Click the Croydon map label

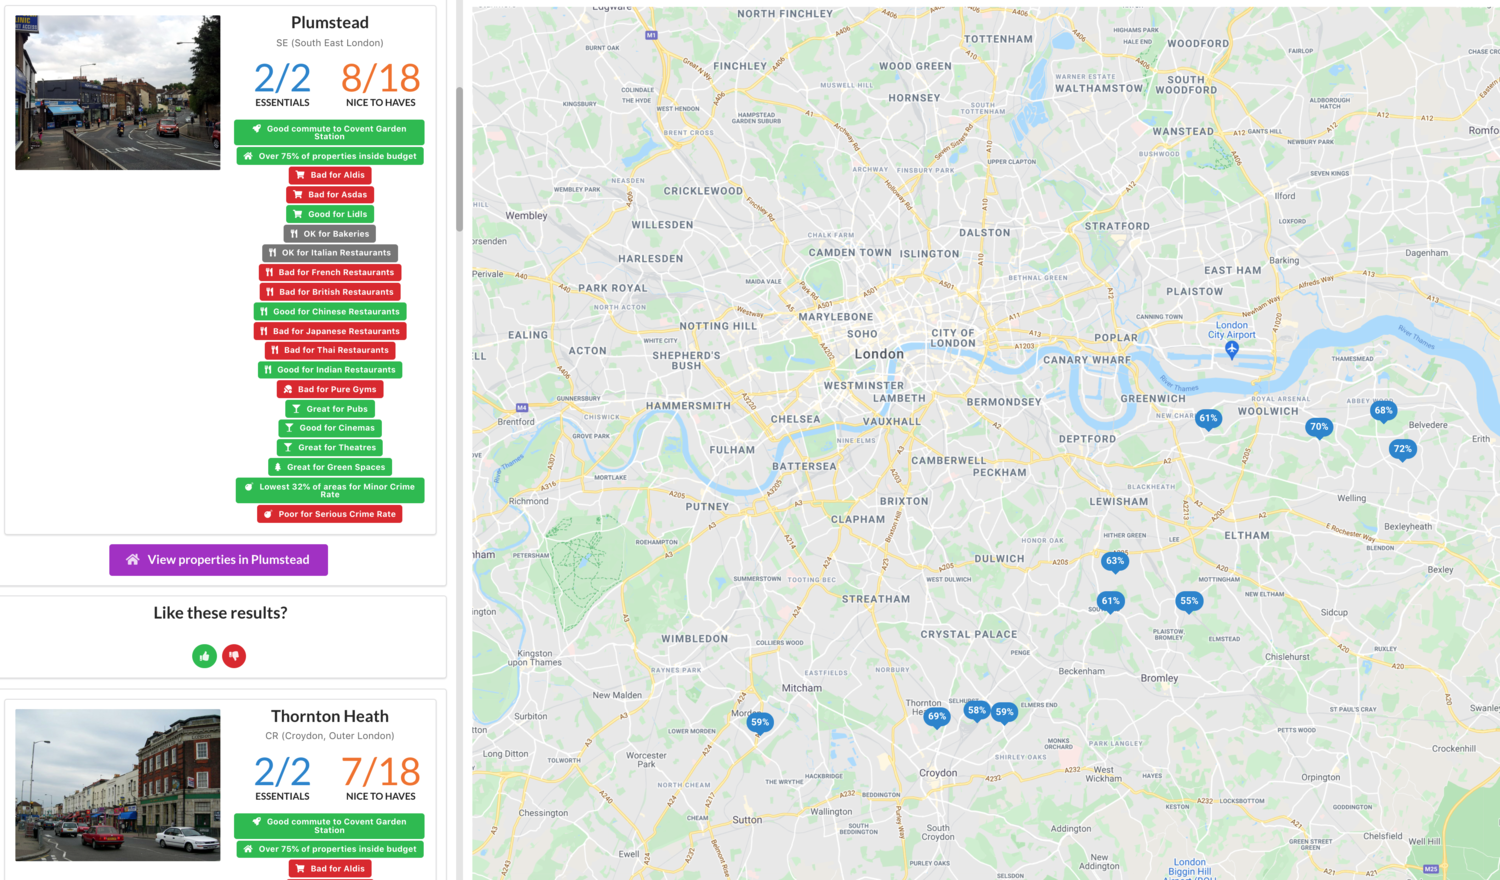tap(938, 773)
